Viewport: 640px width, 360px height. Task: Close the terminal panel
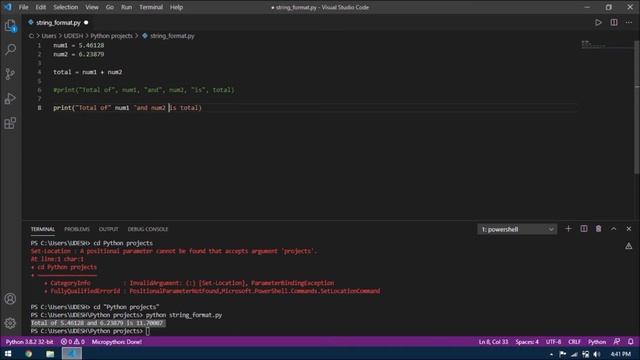(x=629, y=229)
